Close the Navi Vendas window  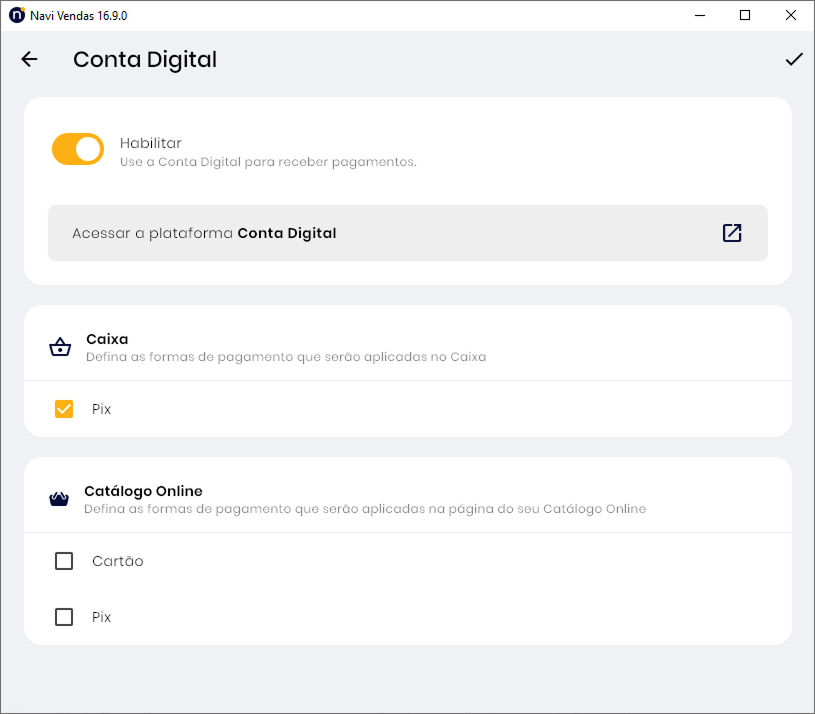(791, 16)
